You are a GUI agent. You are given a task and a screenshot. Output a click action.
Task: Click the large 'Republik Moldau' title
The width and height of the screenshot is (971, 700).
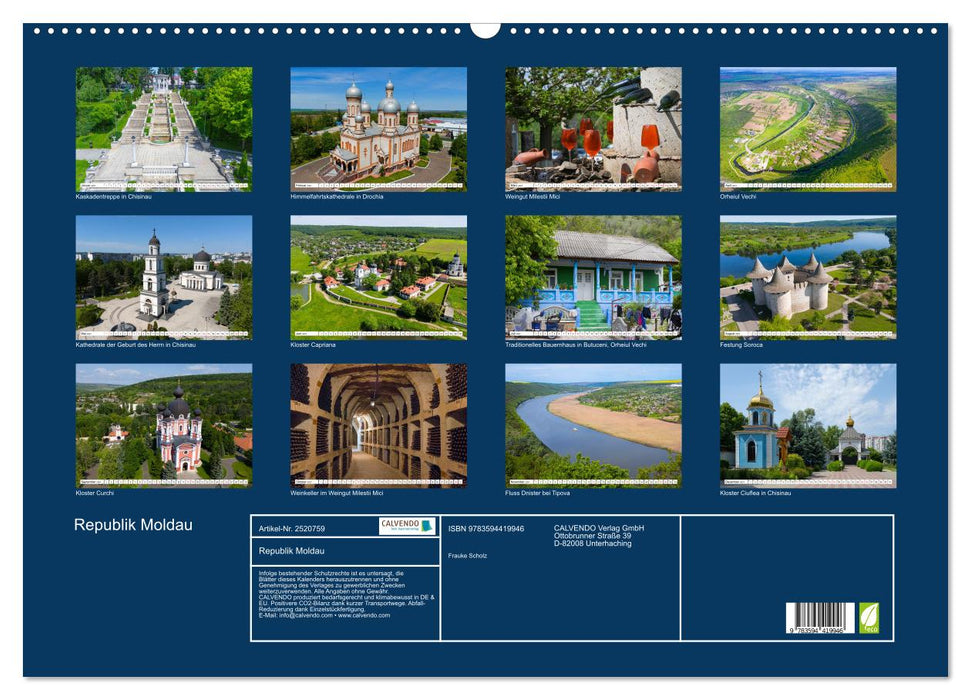pyautogui.click(x=133, y=525)
